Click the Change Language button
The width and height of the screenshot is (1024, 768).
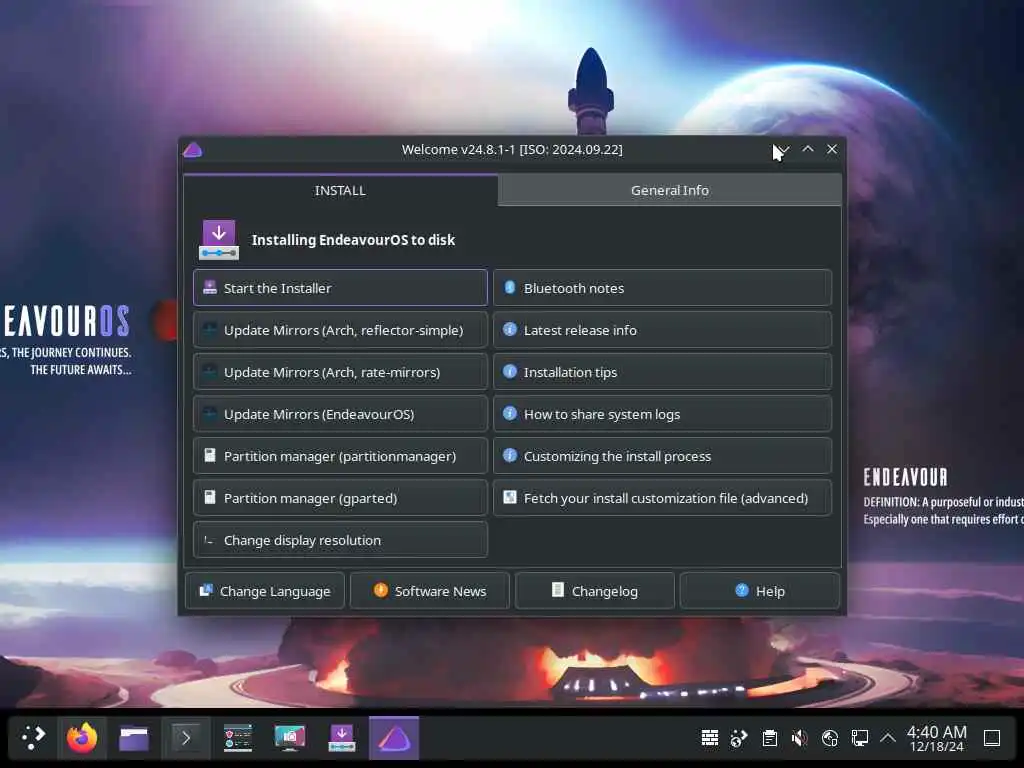point(264,591)
